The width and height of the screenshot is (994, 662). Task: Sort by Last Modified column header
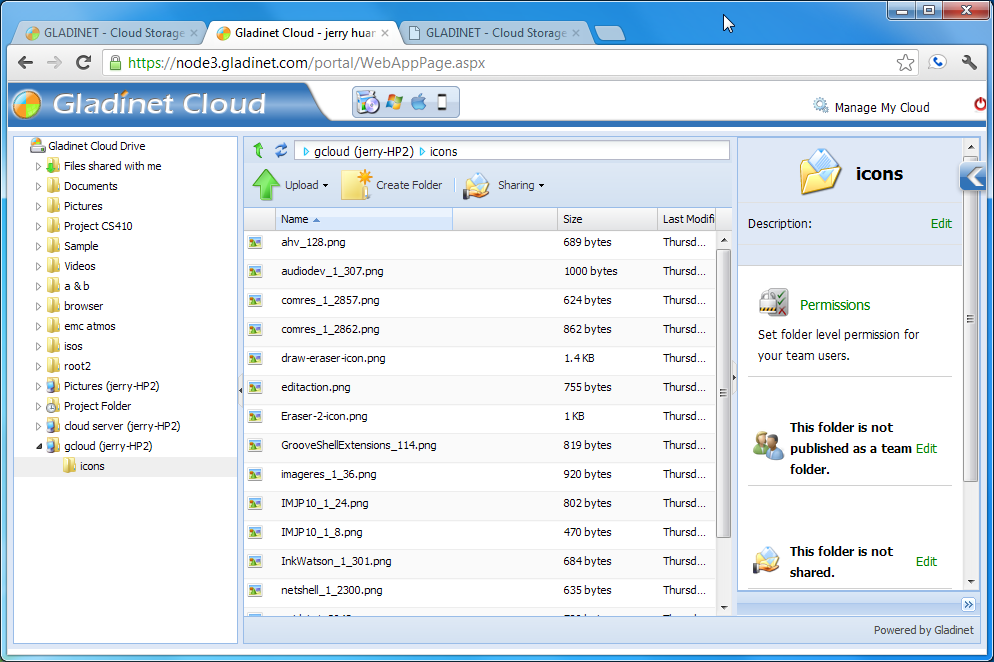(x=687, y=219)
